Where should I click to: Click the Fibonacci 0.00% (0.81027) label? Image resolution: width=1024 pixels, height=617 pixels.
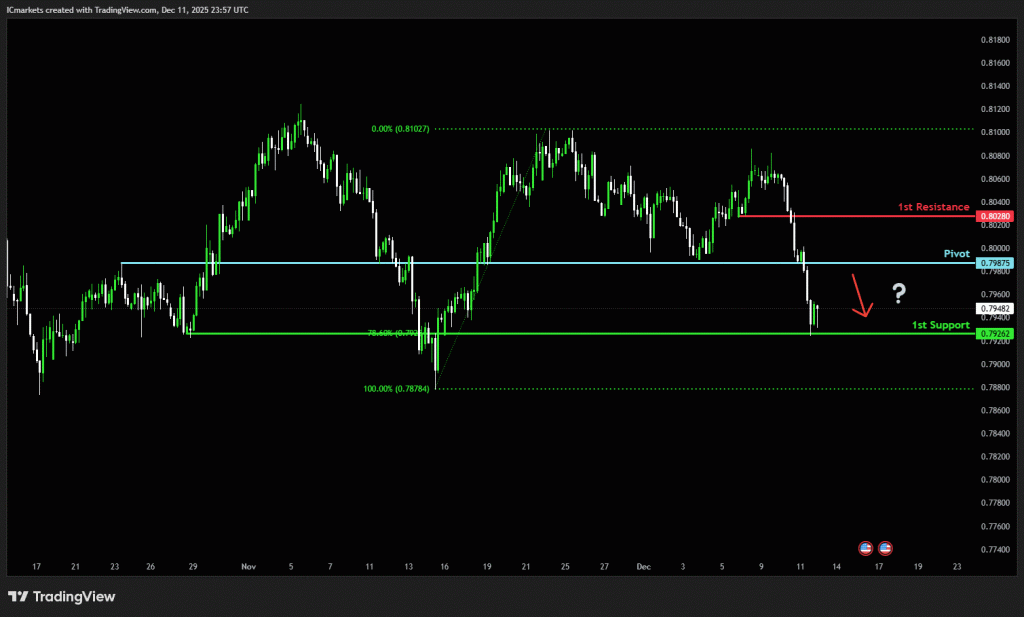(x=400, y=129)
